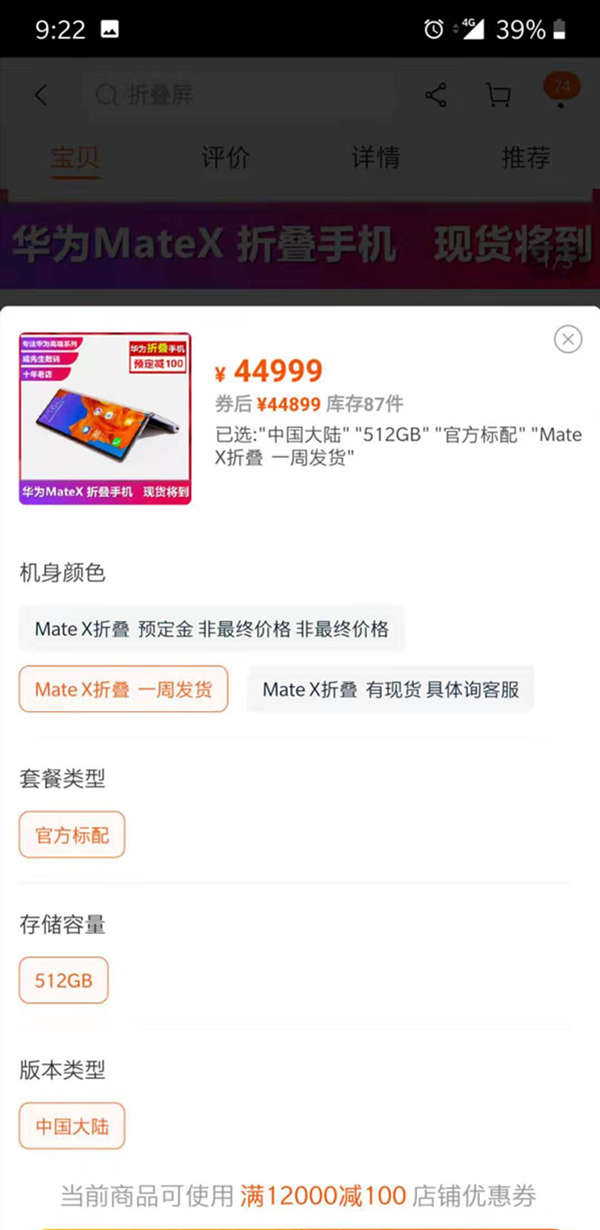This screenshot has height=1230, width=600.
Task: Tap the orange 24 notification badge
Action: coord(561,87)
